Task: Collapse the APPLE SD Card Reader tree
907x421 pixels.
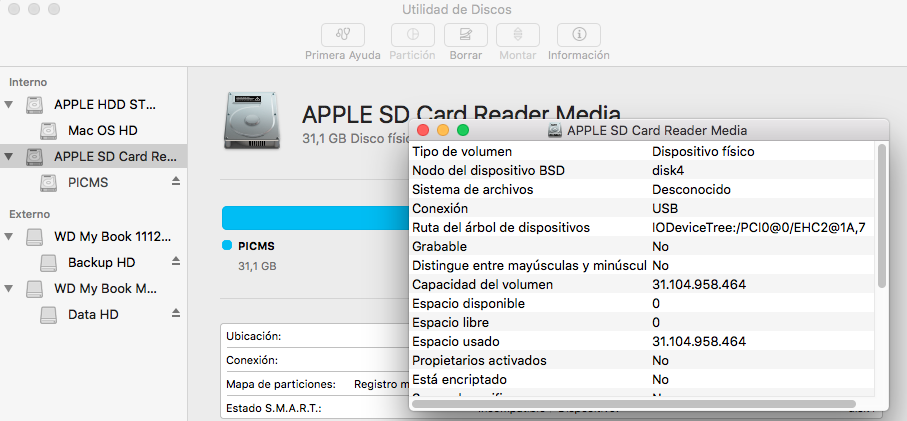Action: 10,156
